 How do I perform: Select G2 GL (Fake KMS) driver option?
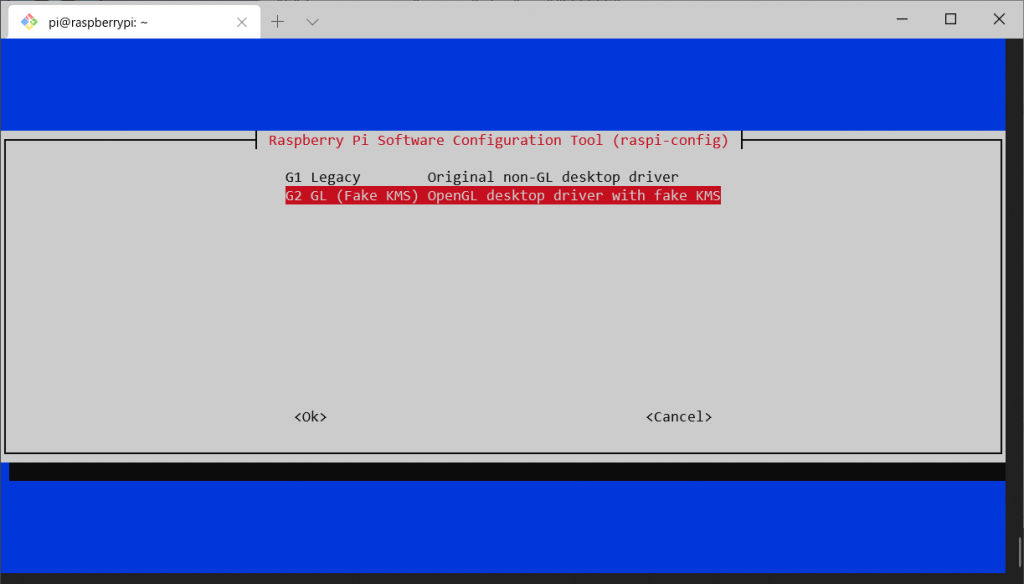click(x=503, y=195)
